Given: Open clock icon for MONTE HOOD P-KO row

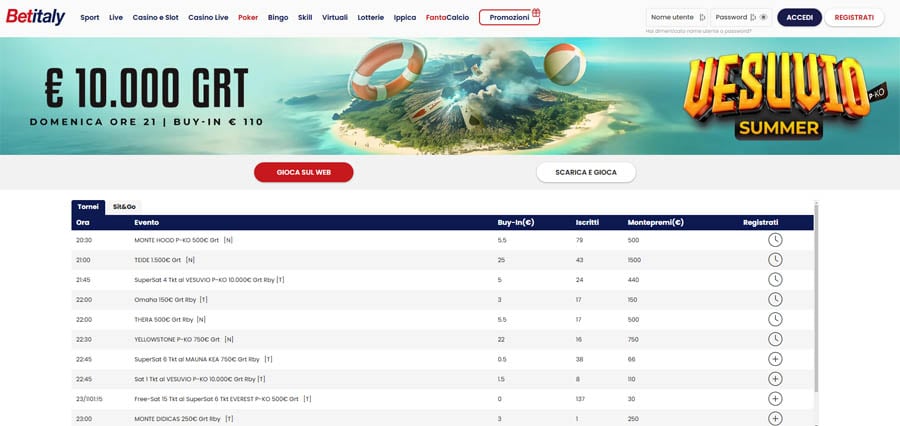Looking at the screenshot, I should (x=775, y=240).
